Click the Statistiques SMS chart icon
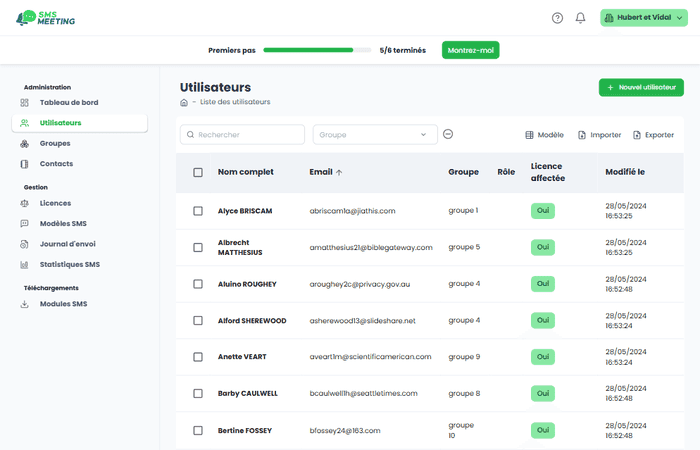This screenshot has width=700, height=450. [25, 265]
